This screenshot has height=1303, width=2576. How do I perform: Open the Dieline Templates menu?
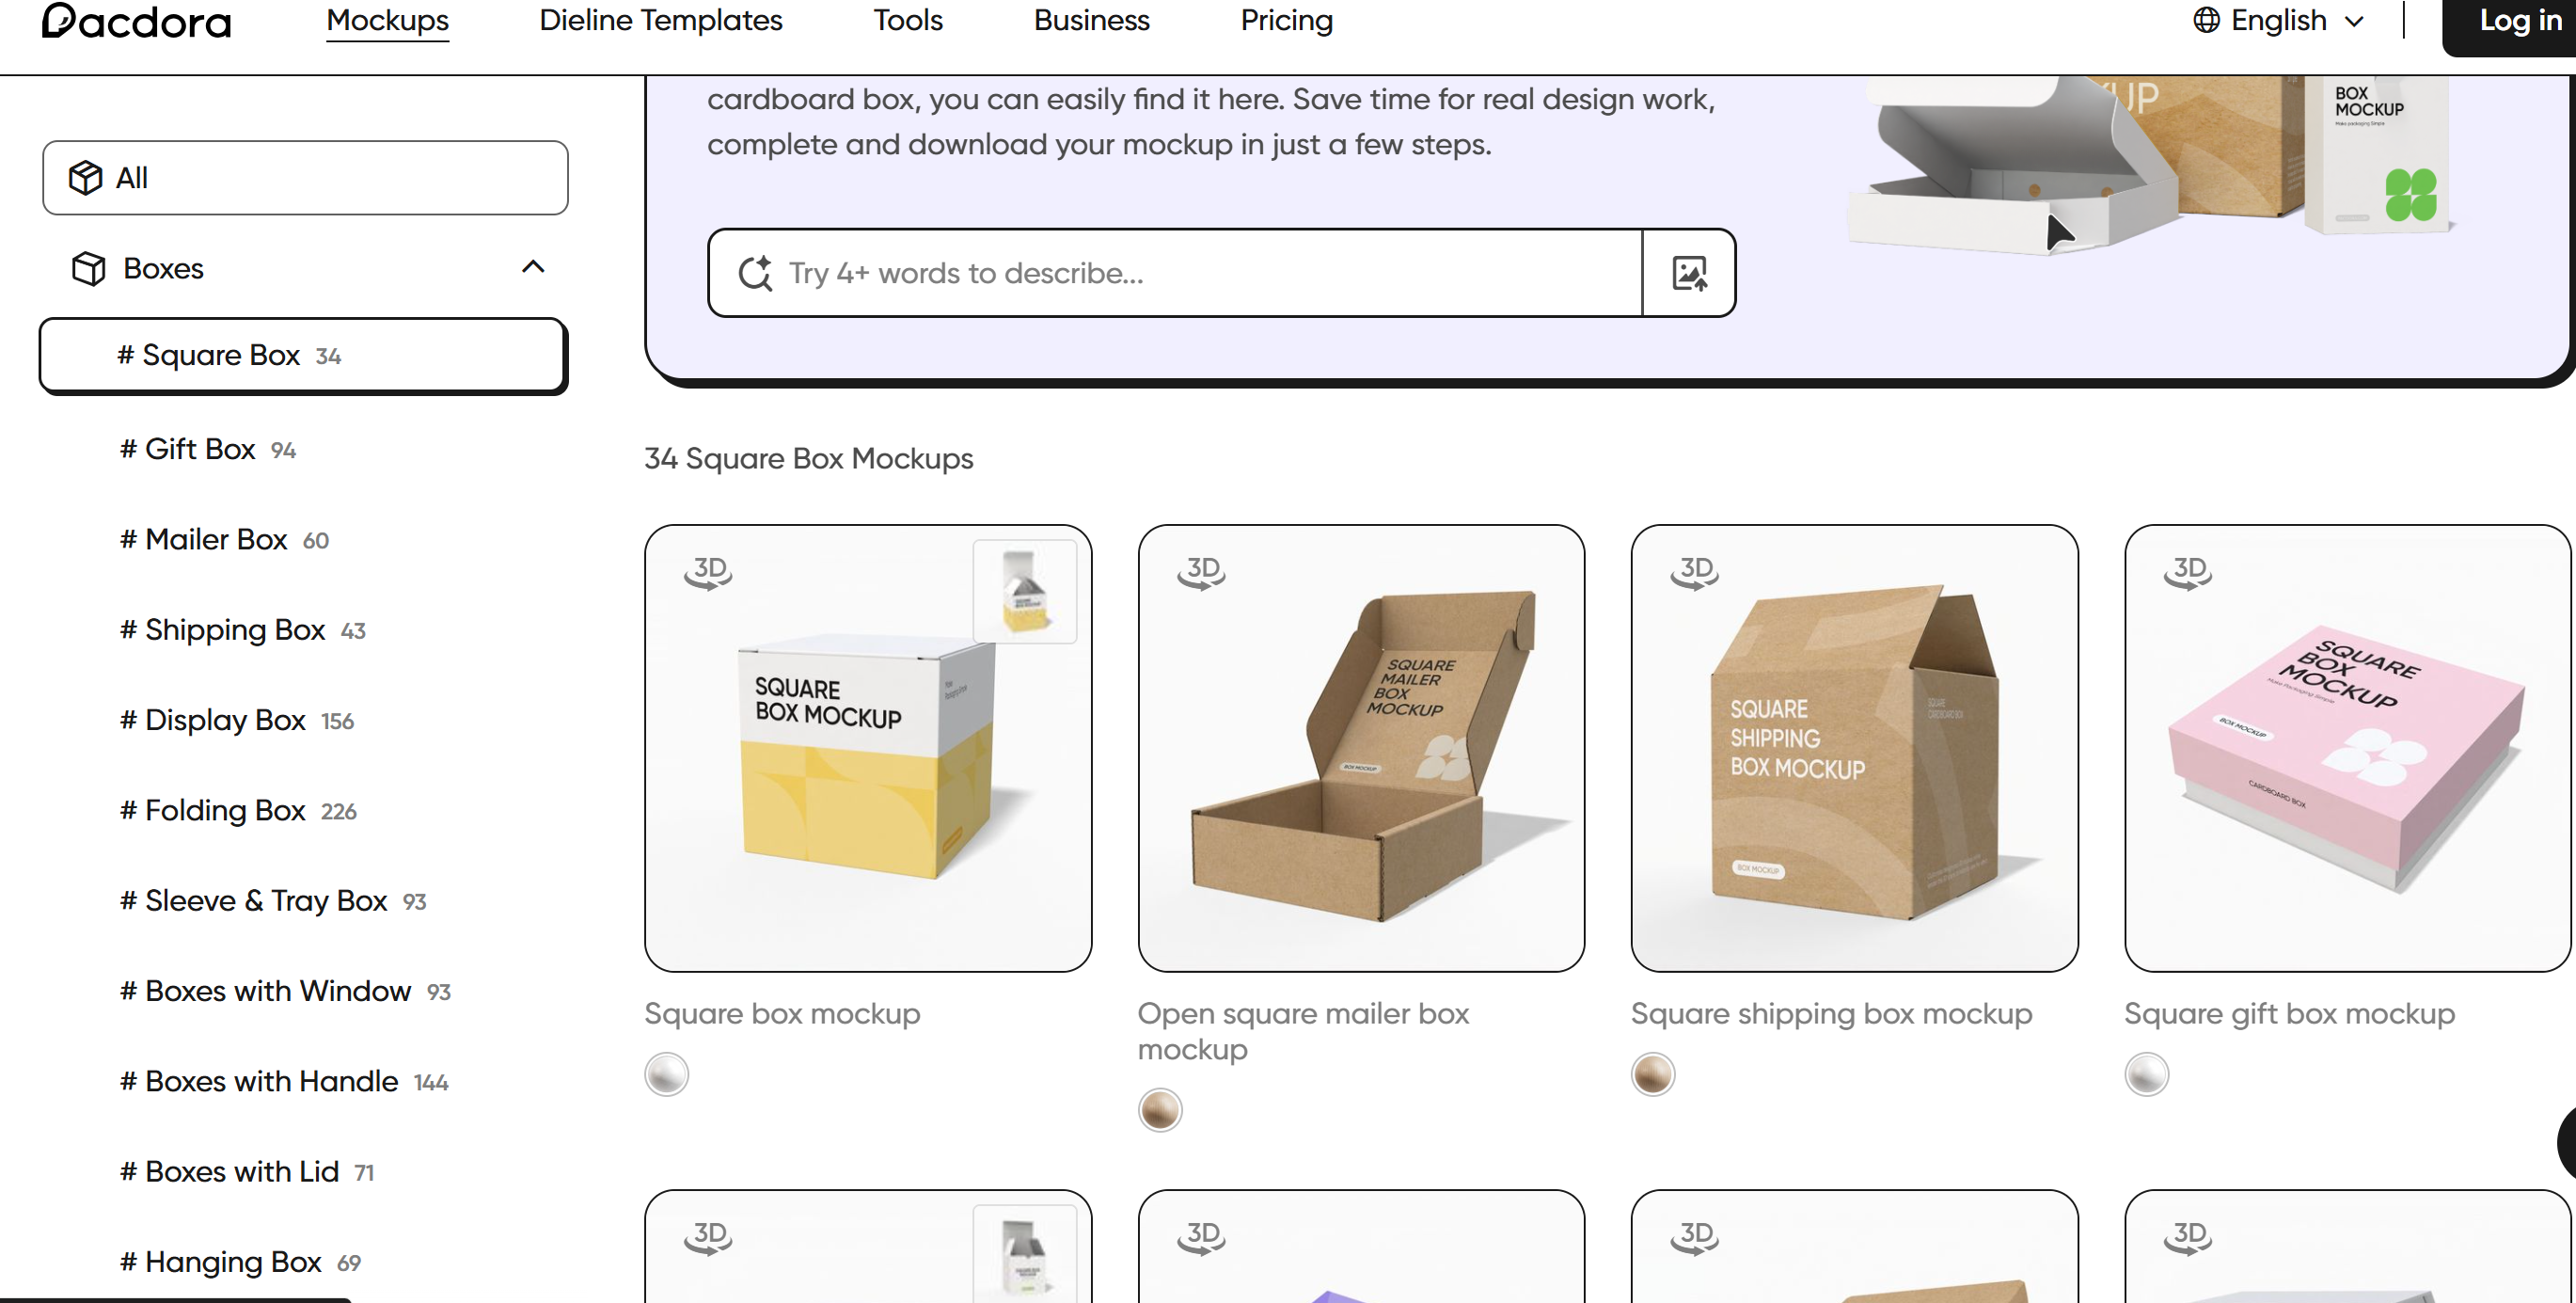661,20
